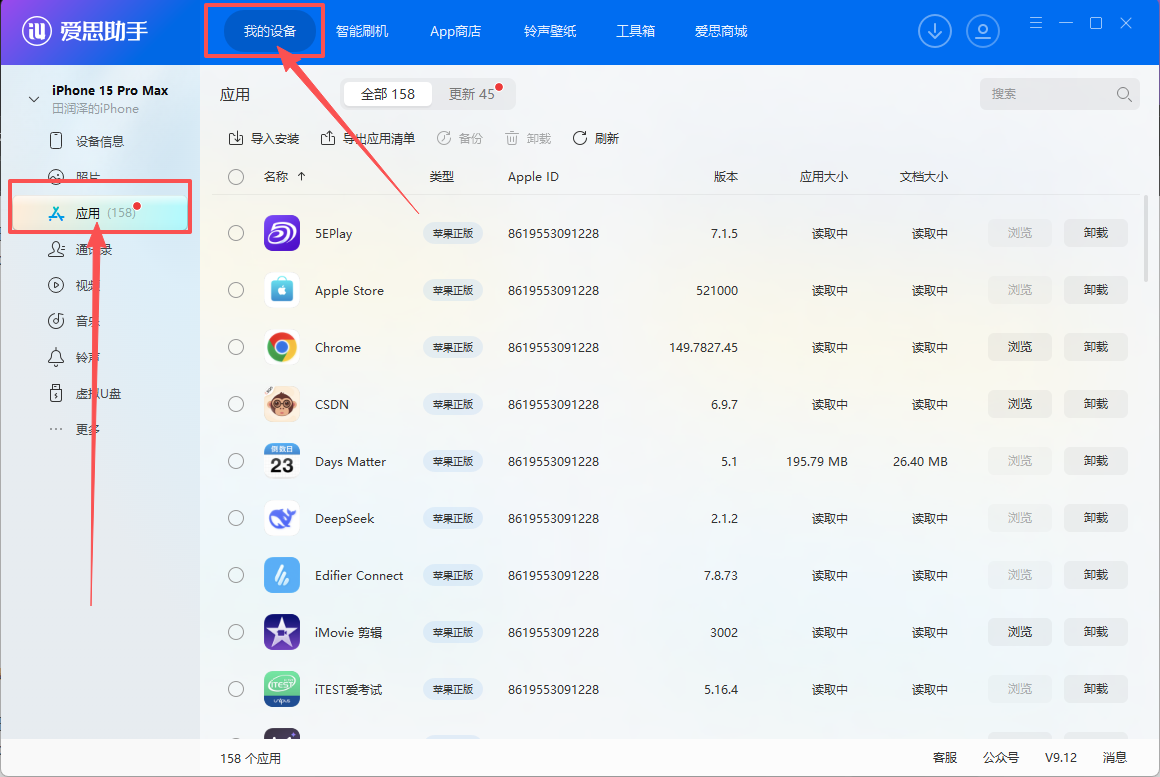Click the search magnifier icon
1160x777 pixels.
(1124, 94)
